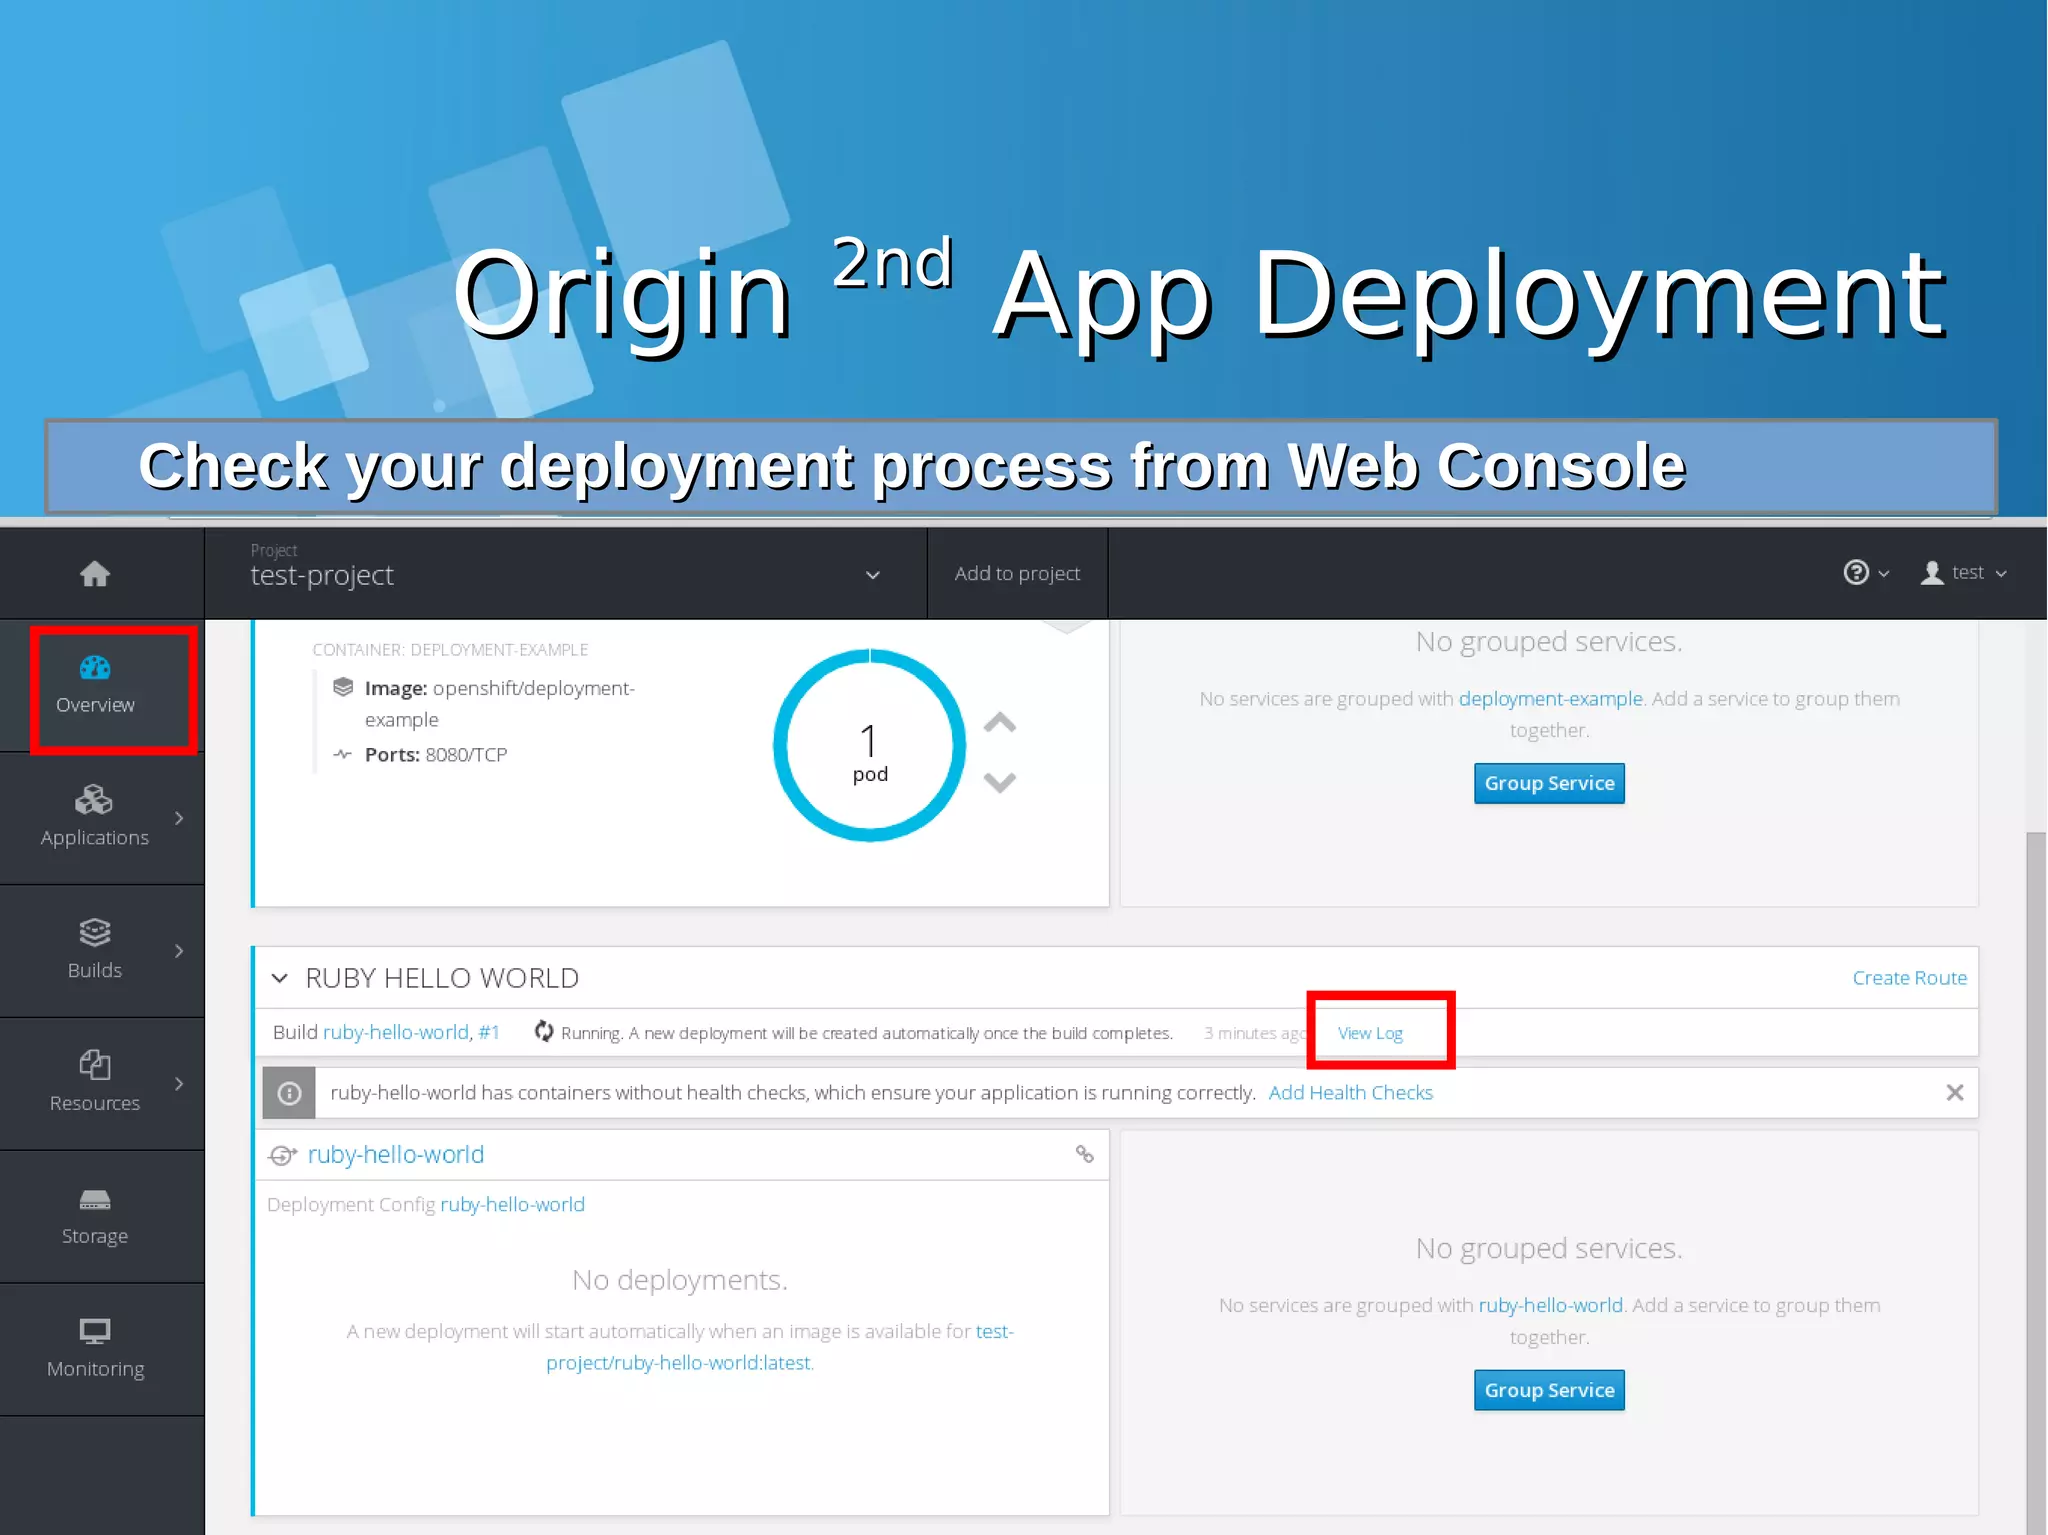Expand the test user dropdown arrow
This screenshot has width=2048, height=1535.
2001,574
